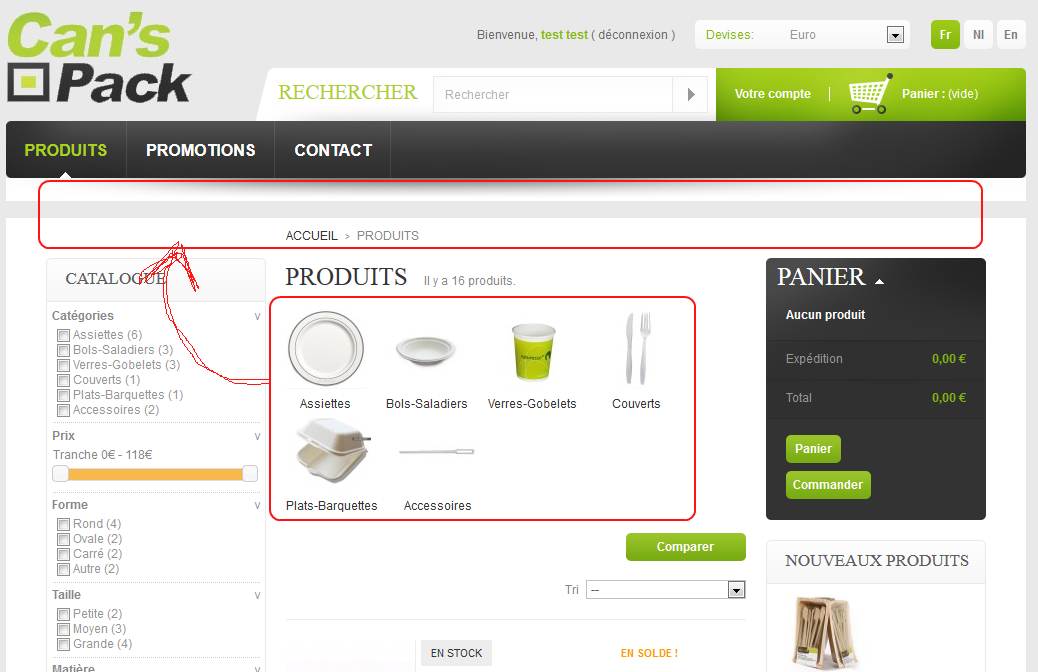Click the right handle of price slider
The width and height of the screenshot is (1038, 672).
[250, 473]
